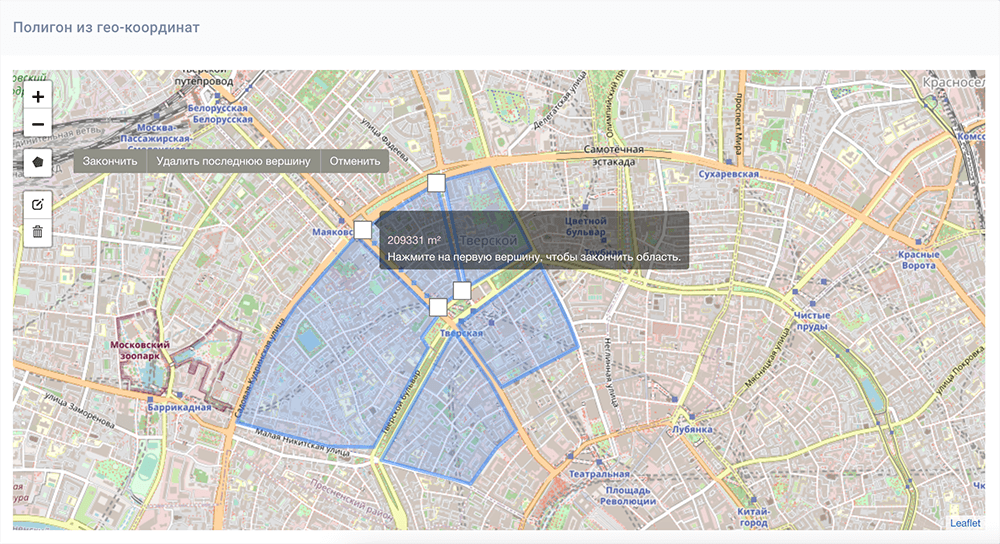Click the Сухаревская station label

(728, 174)
